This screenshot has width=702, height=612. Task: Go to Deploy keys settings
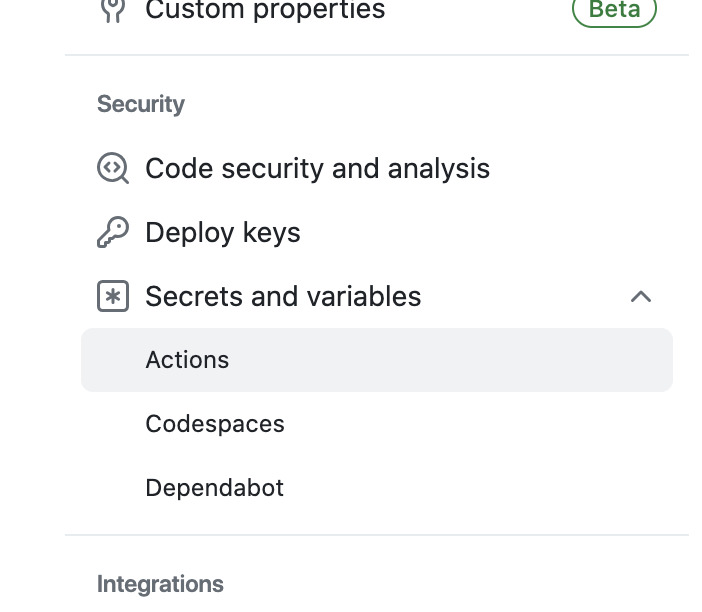222,233
